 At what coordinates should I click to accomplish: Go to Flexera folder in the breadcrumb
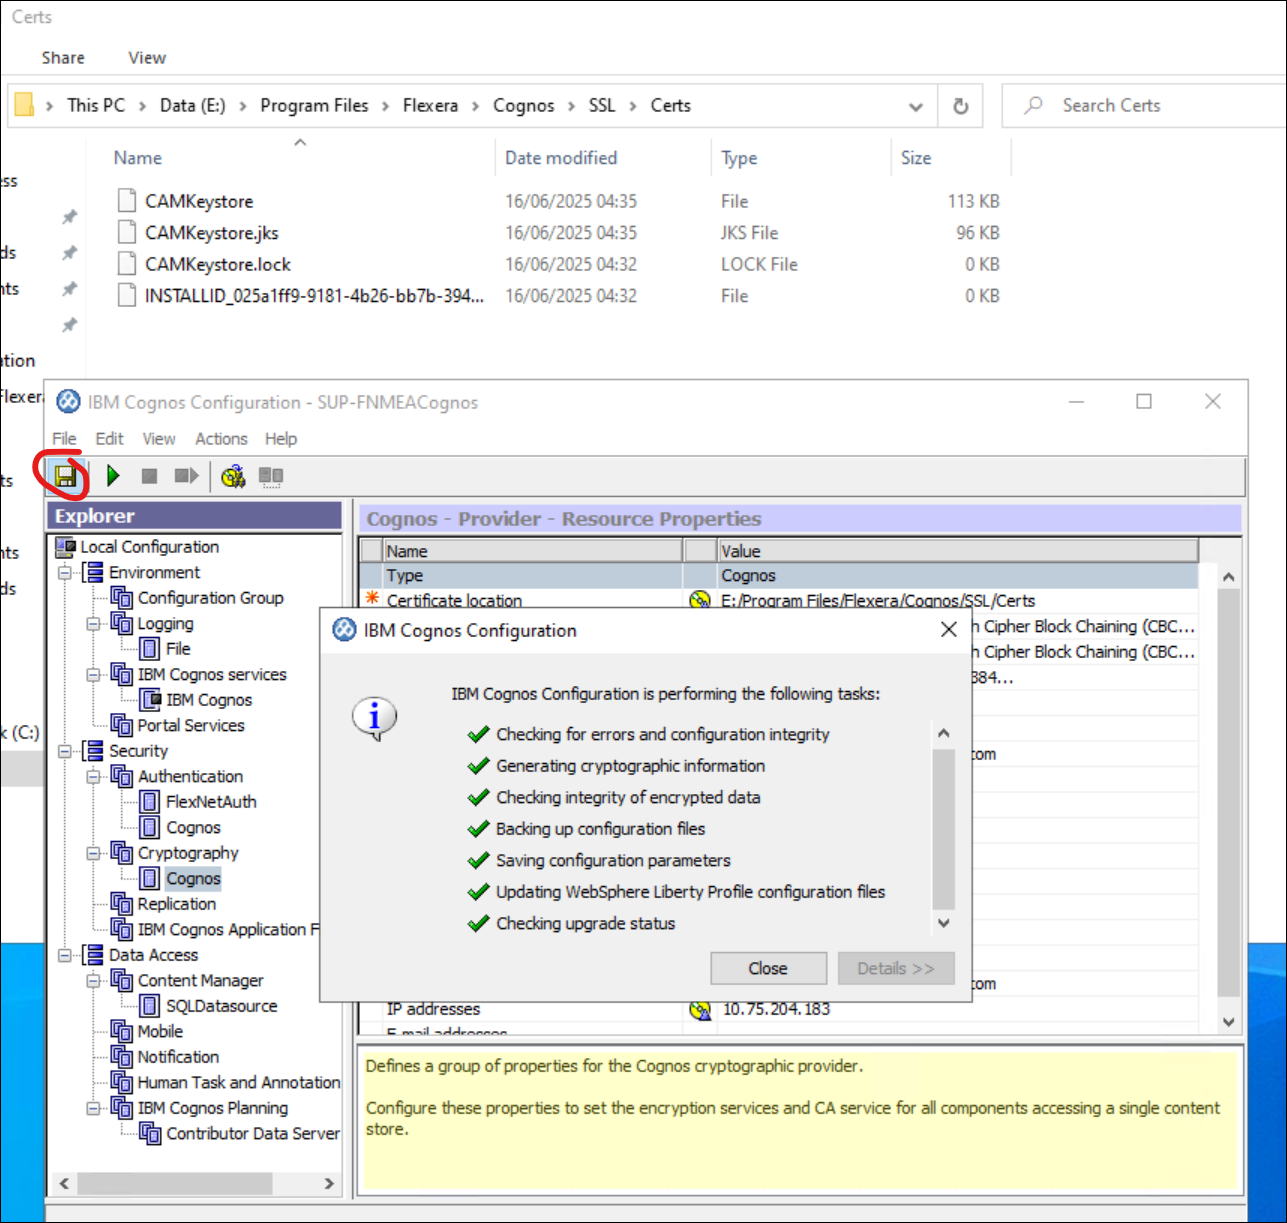[x=430, y=106]
